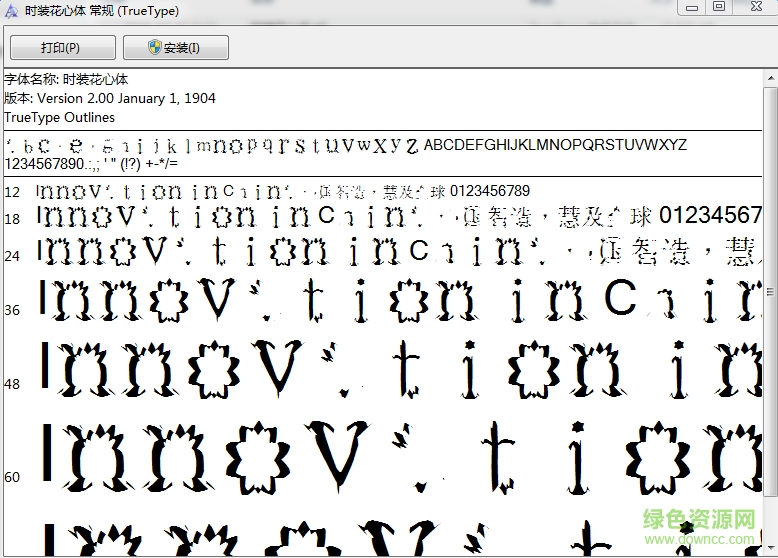Click the 安装(I) install button

click(176, 48)
